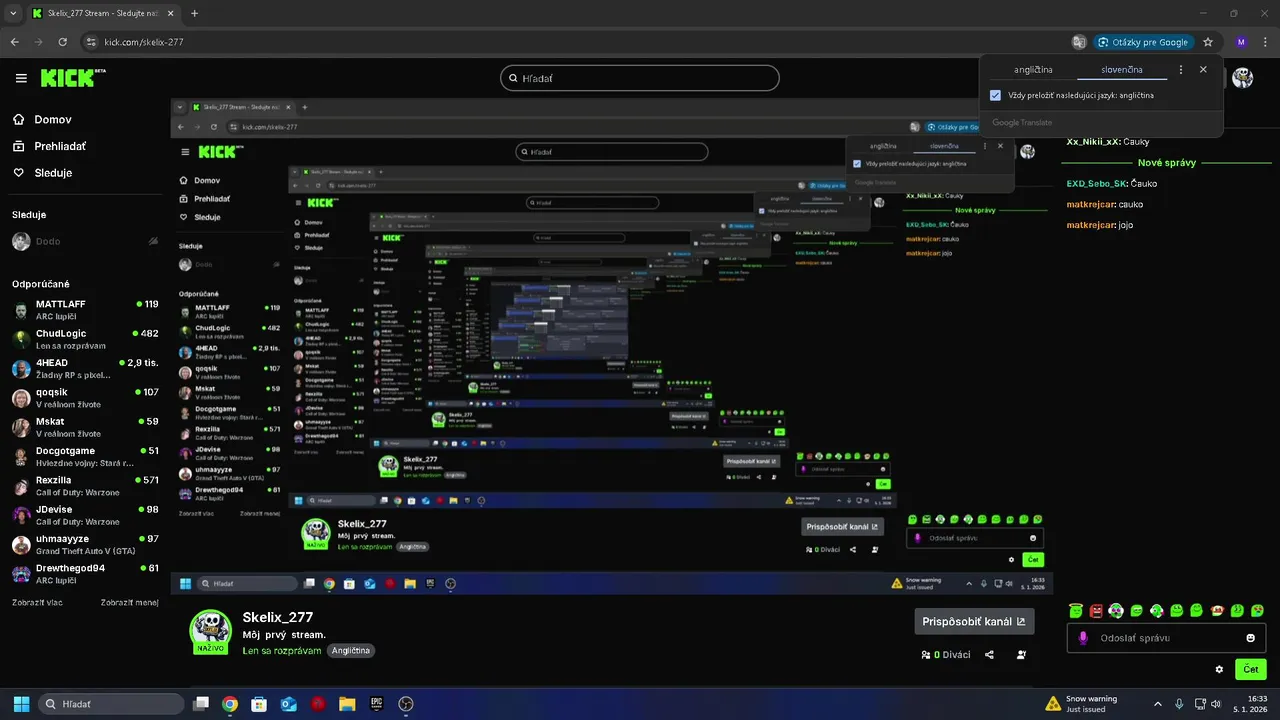
Task: Open the Google Translate icon in address bar
Action: pyautogui.click(x=1078, y=42)
